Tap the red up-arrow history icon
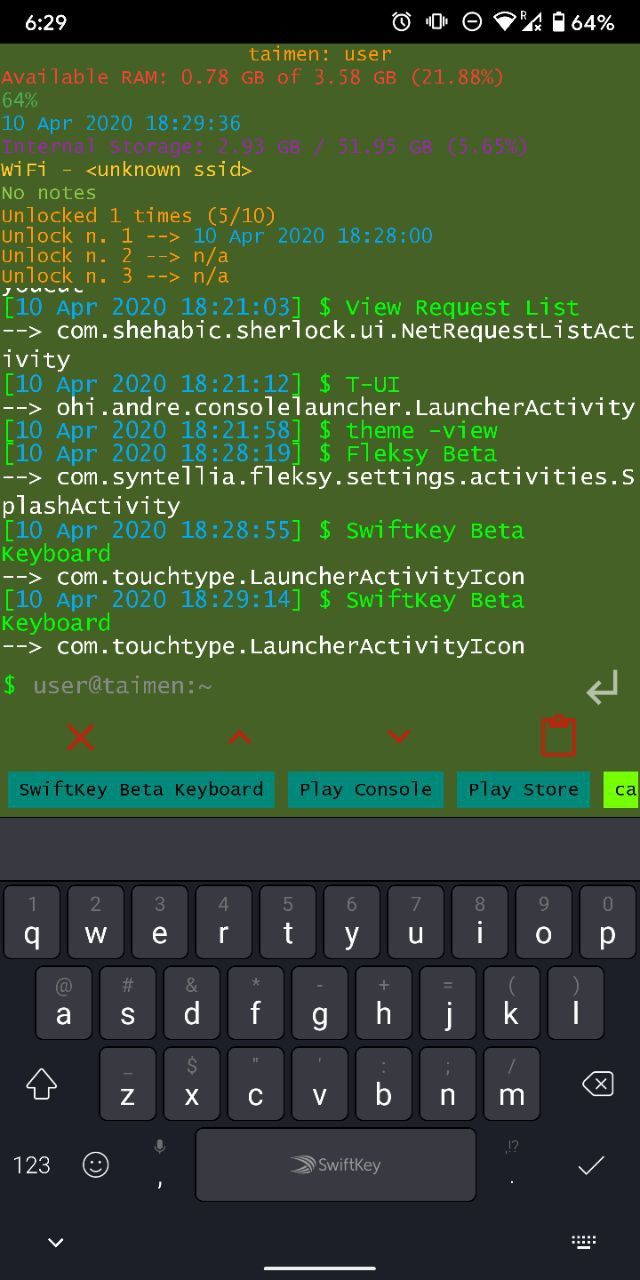Screen dimensions: 640x1280 click(239, 737)
